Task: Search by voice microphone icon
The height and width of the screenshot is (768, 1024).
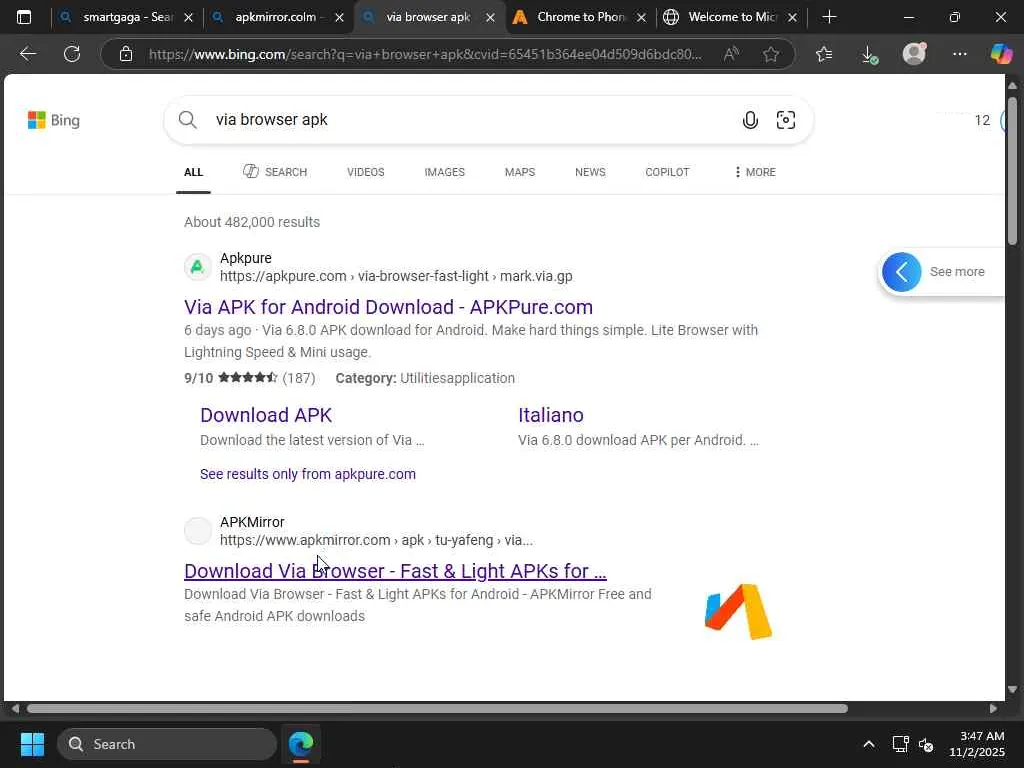Action: (750, 120)
